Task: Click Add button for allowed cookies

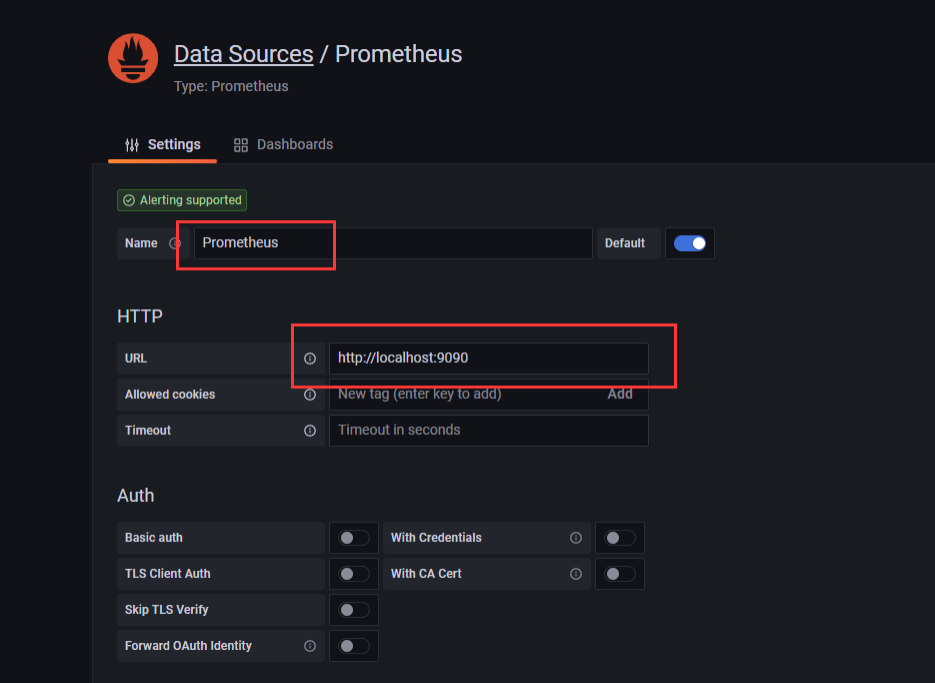Action: 620,394
